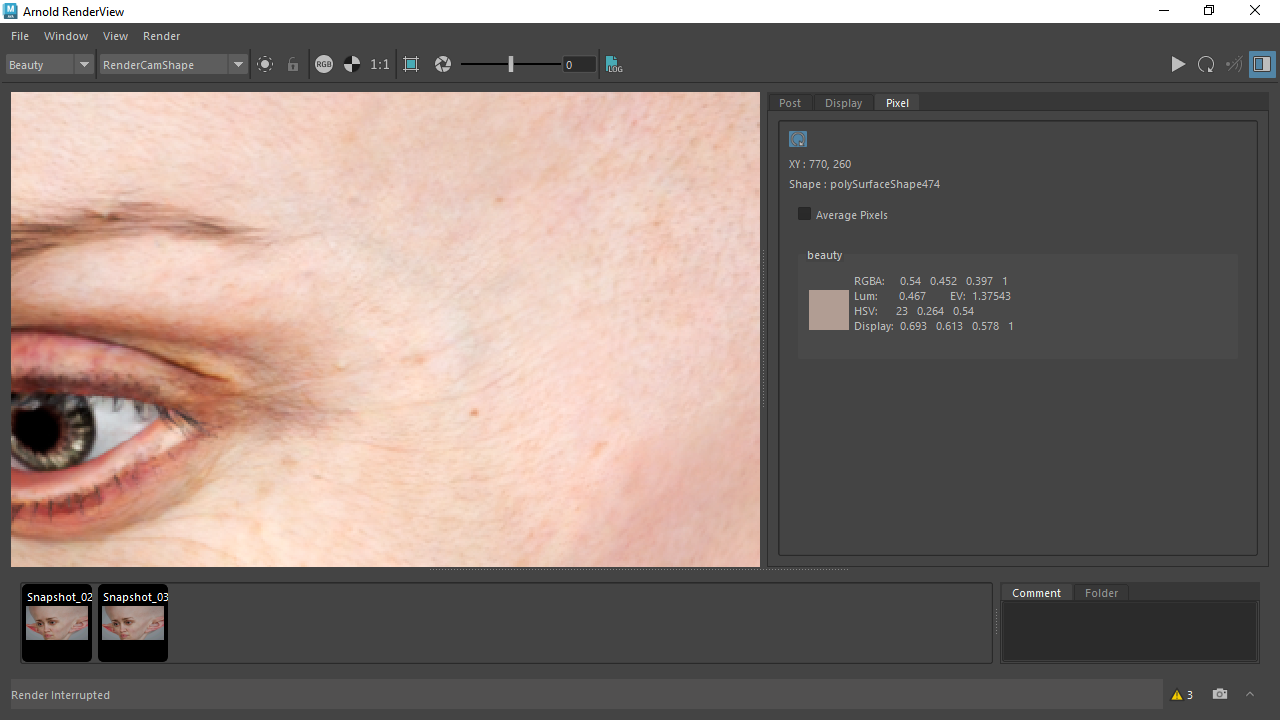Expand the snapshot panel with up chevron
This screenshot has height=720, width=1280.
(1250, 694)
